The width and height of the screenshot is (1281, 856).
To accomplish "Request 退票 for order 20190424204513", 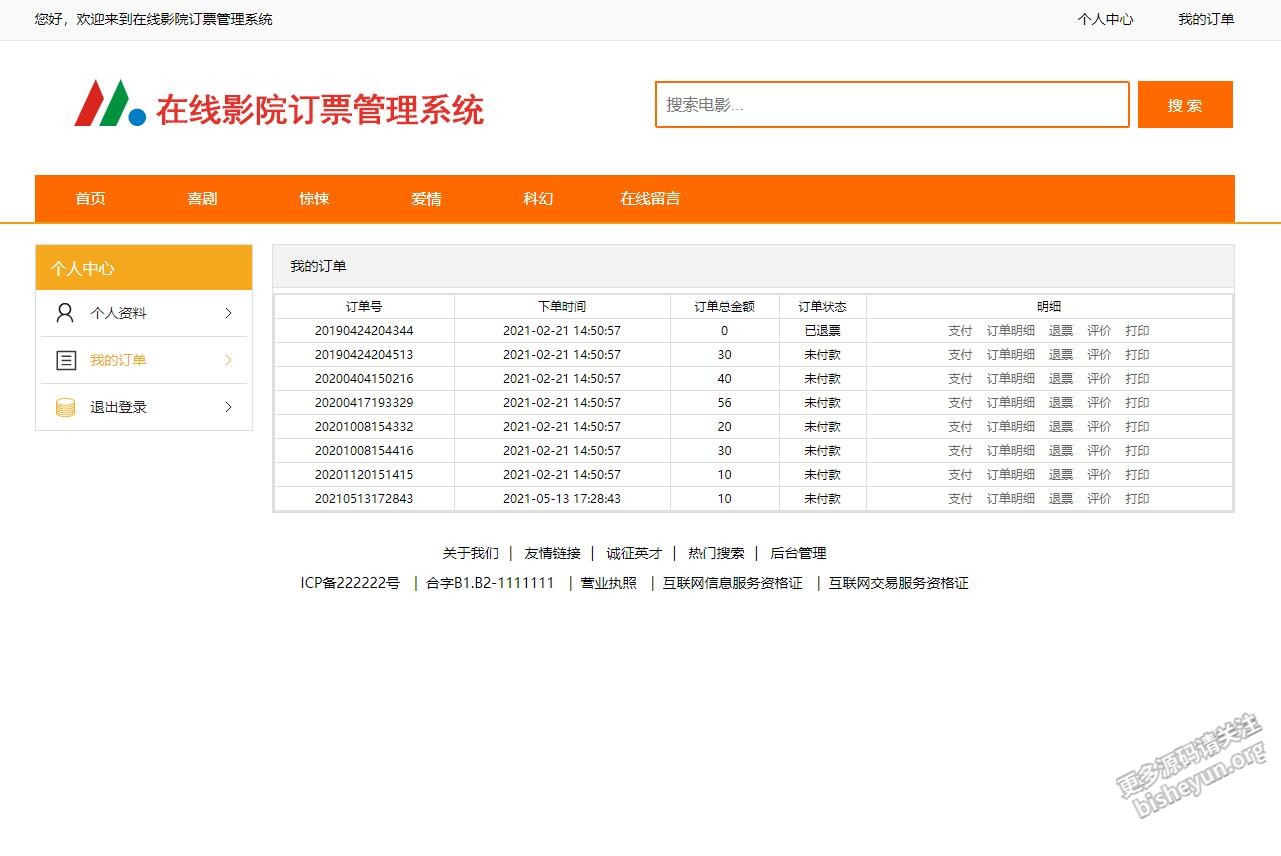I will tap(1060, 354).
